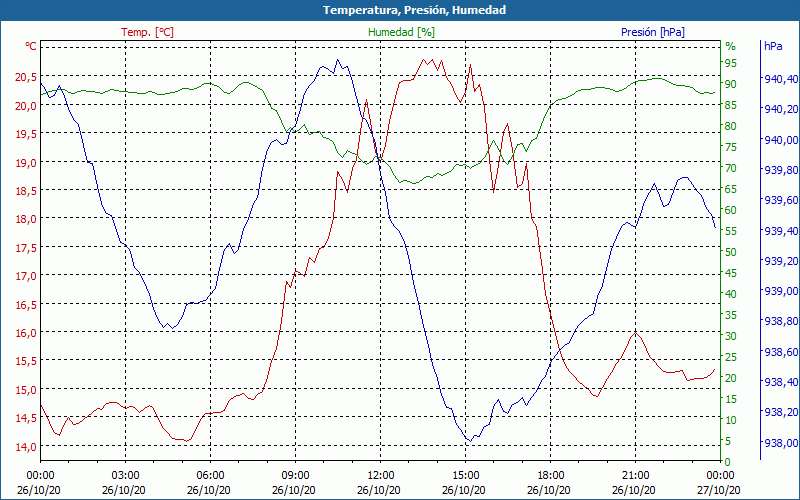
Task: Click the '18,5' temperature axis value
Action: (26, 190)
